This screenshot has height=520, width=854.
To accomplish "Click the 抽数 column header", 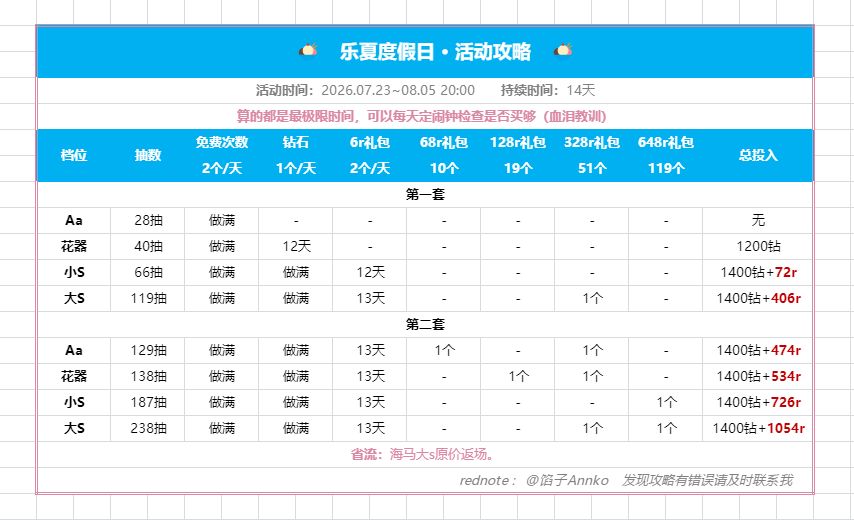I will (x=148, y=155).
